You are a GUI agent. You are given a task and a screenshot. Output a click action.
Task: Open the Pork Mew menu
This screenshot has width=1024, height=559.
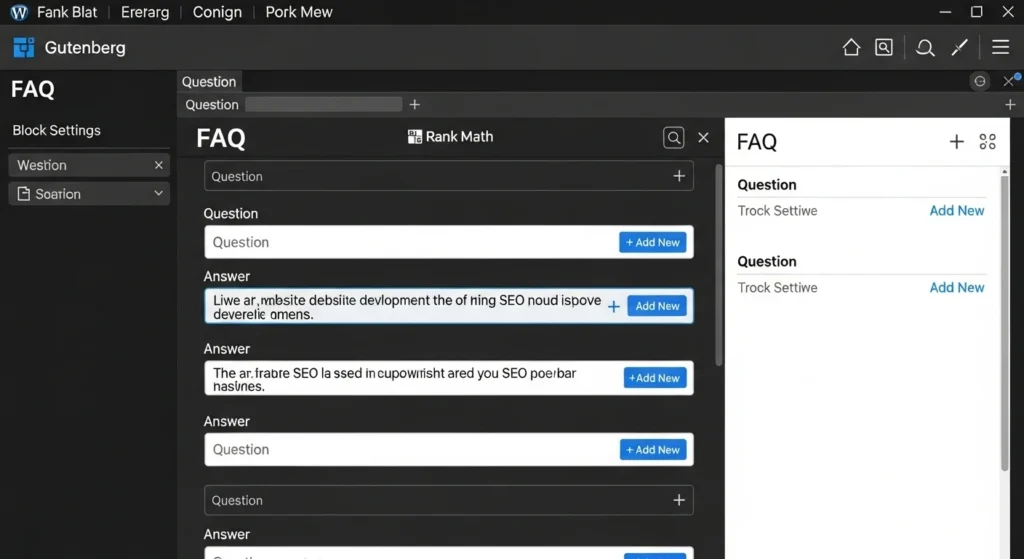[x=298, y=12]
